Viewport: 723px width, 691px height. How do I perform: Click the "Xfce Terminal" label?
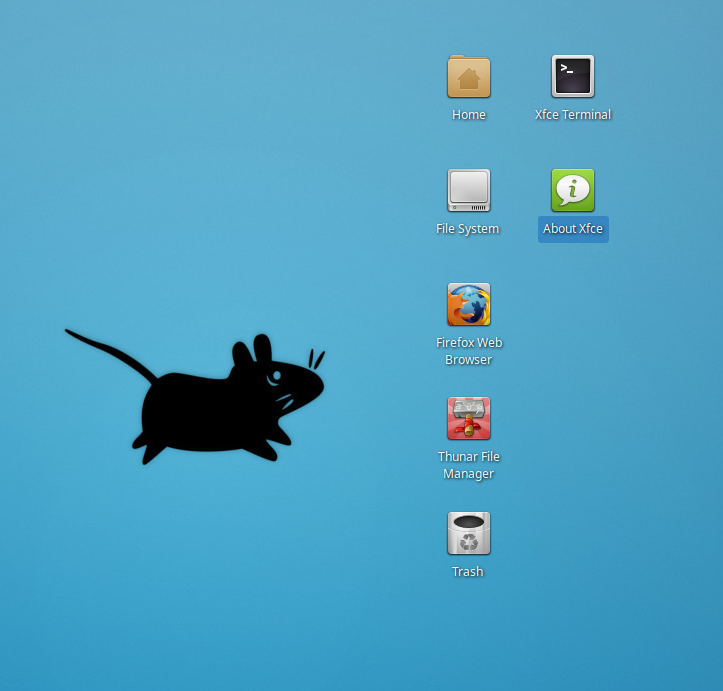click(573, 114)
